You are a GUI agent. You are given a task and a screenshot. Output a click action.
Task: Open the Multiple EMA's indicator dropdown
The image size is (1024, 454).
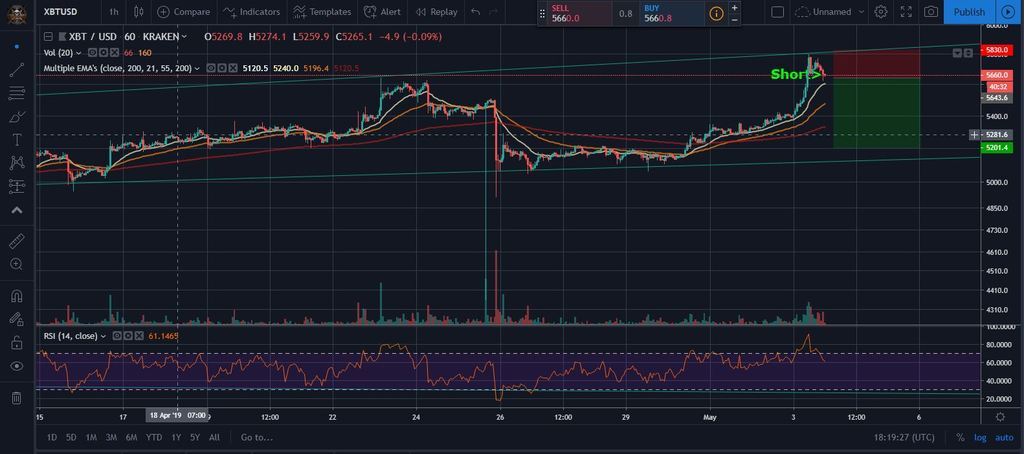coord(197,68)
